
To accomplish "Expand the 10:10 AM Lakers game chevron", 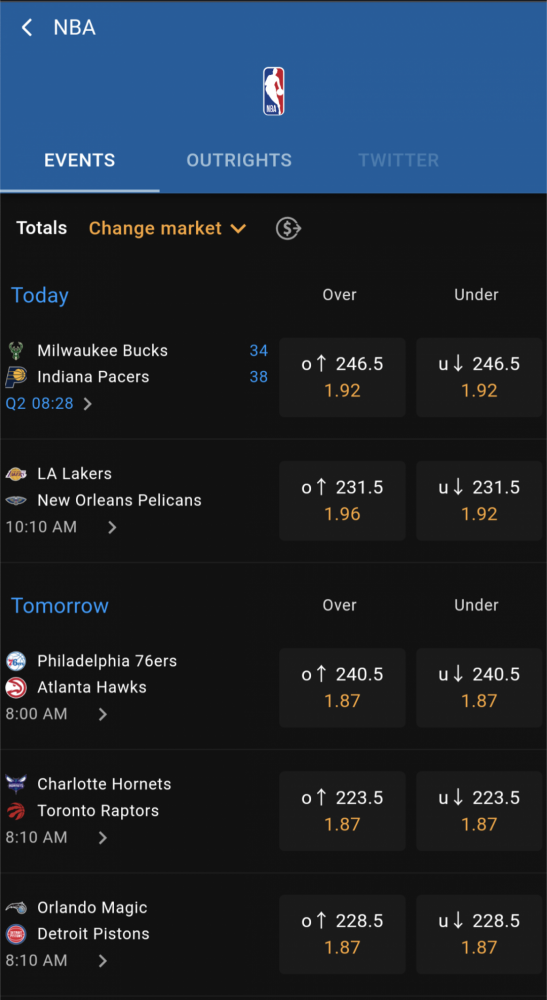I will point(112,527).
